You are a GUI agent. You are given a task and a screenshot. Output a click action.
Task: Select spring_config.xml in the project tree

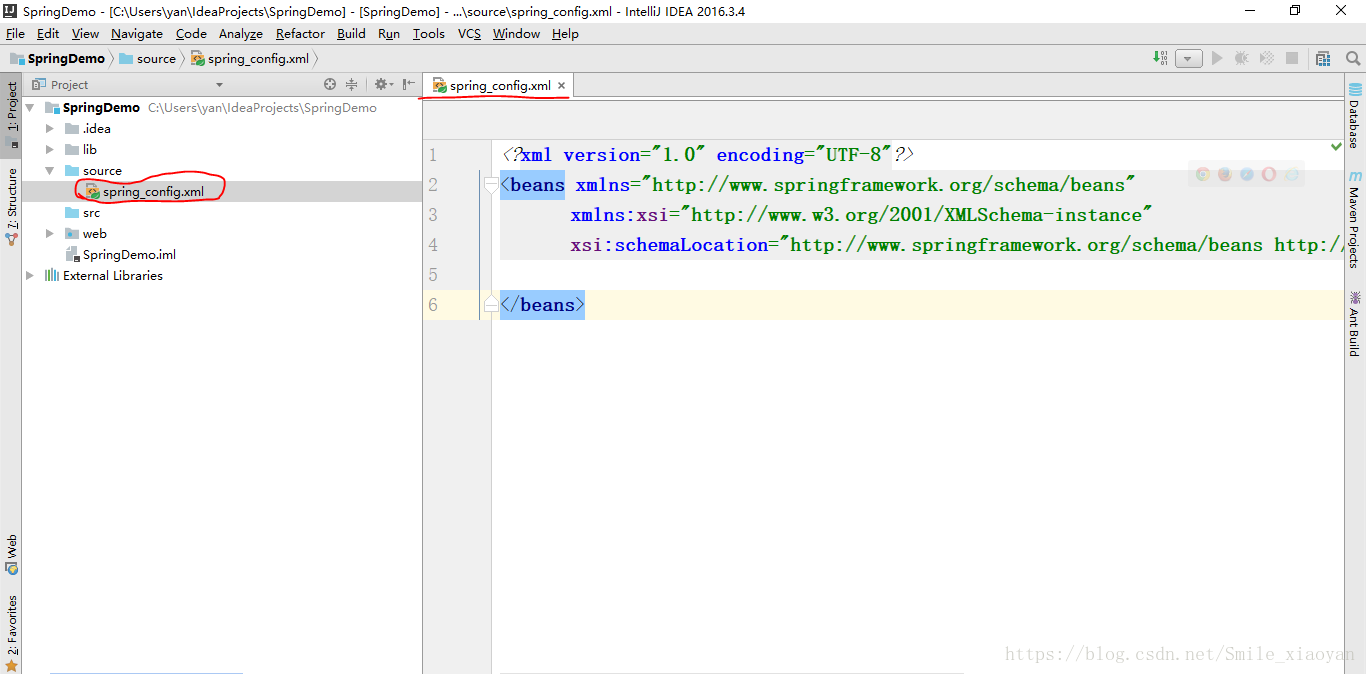(153, 192)
